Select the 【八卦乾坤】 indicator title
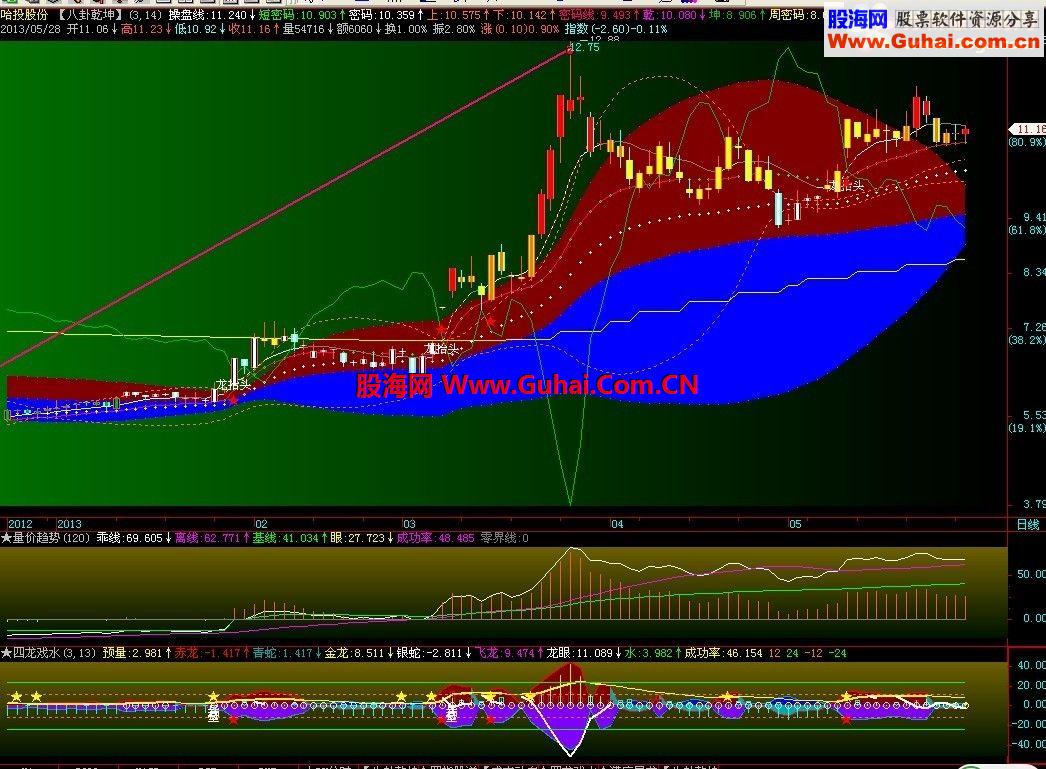1046x769 pixels. pyautogui.click(x=91, y=15)
